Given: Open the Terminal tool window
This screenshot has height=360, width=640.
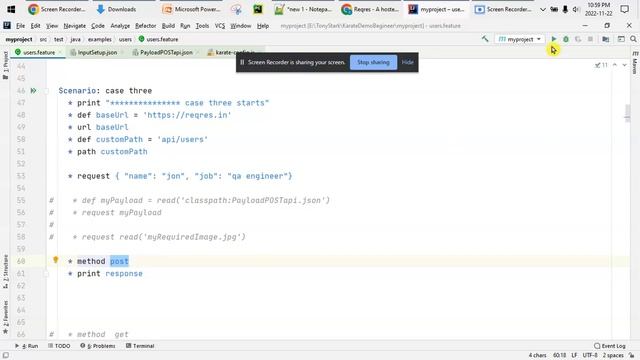Looking at the screenshot, I should pyautogui.click(x=140, y=346).
